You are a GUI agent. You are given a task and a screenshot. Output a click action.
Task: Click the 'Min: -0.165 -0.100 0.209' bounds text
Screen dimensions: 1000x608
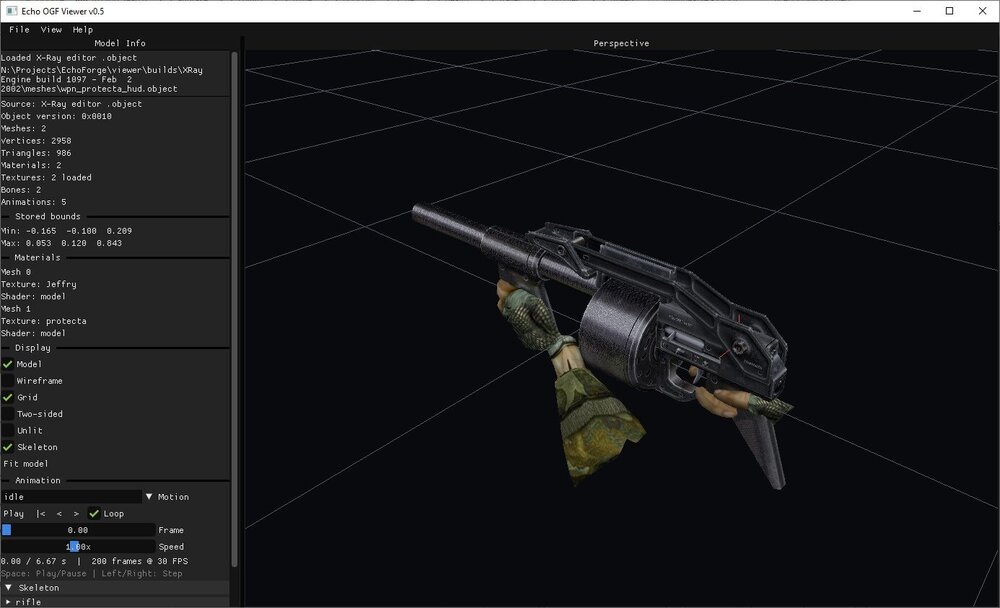coord(66,232)
